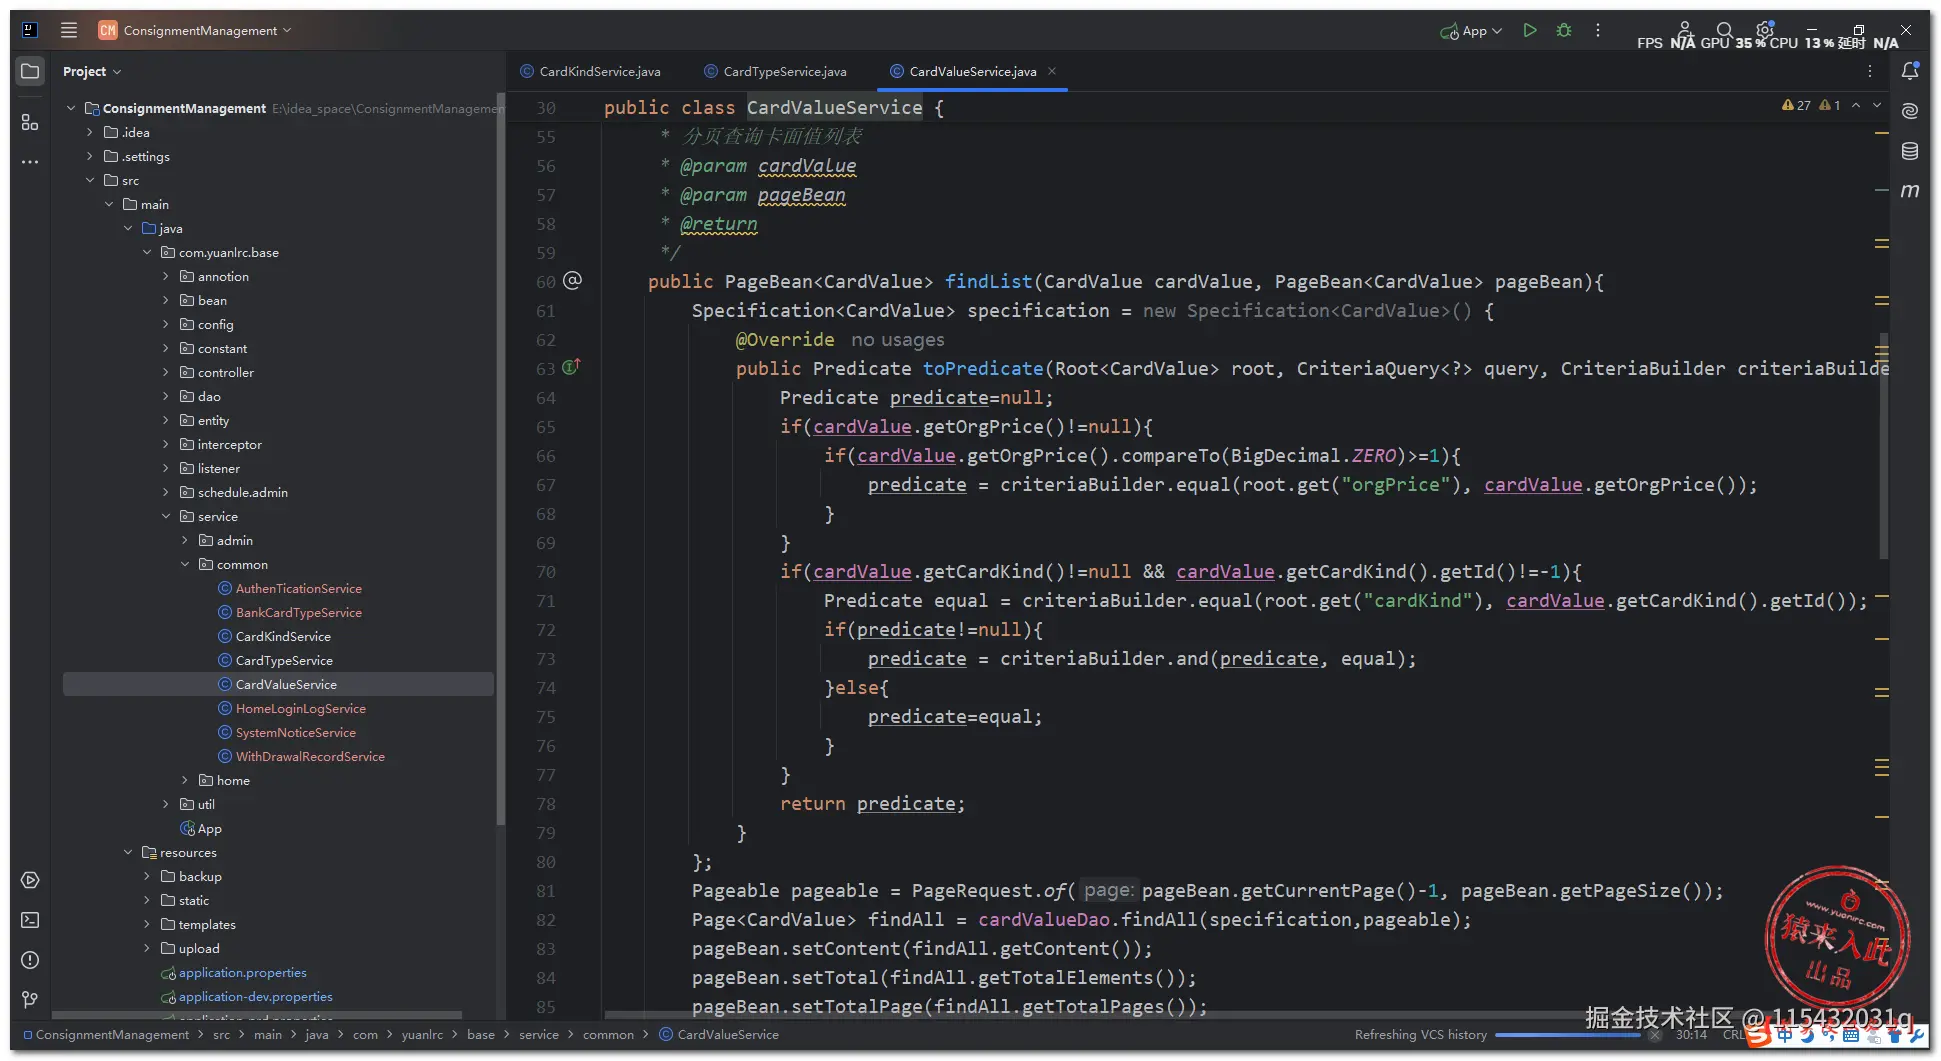
Task: Select AuthenTicationService in project tree
Action: click(x=298, y=588)
